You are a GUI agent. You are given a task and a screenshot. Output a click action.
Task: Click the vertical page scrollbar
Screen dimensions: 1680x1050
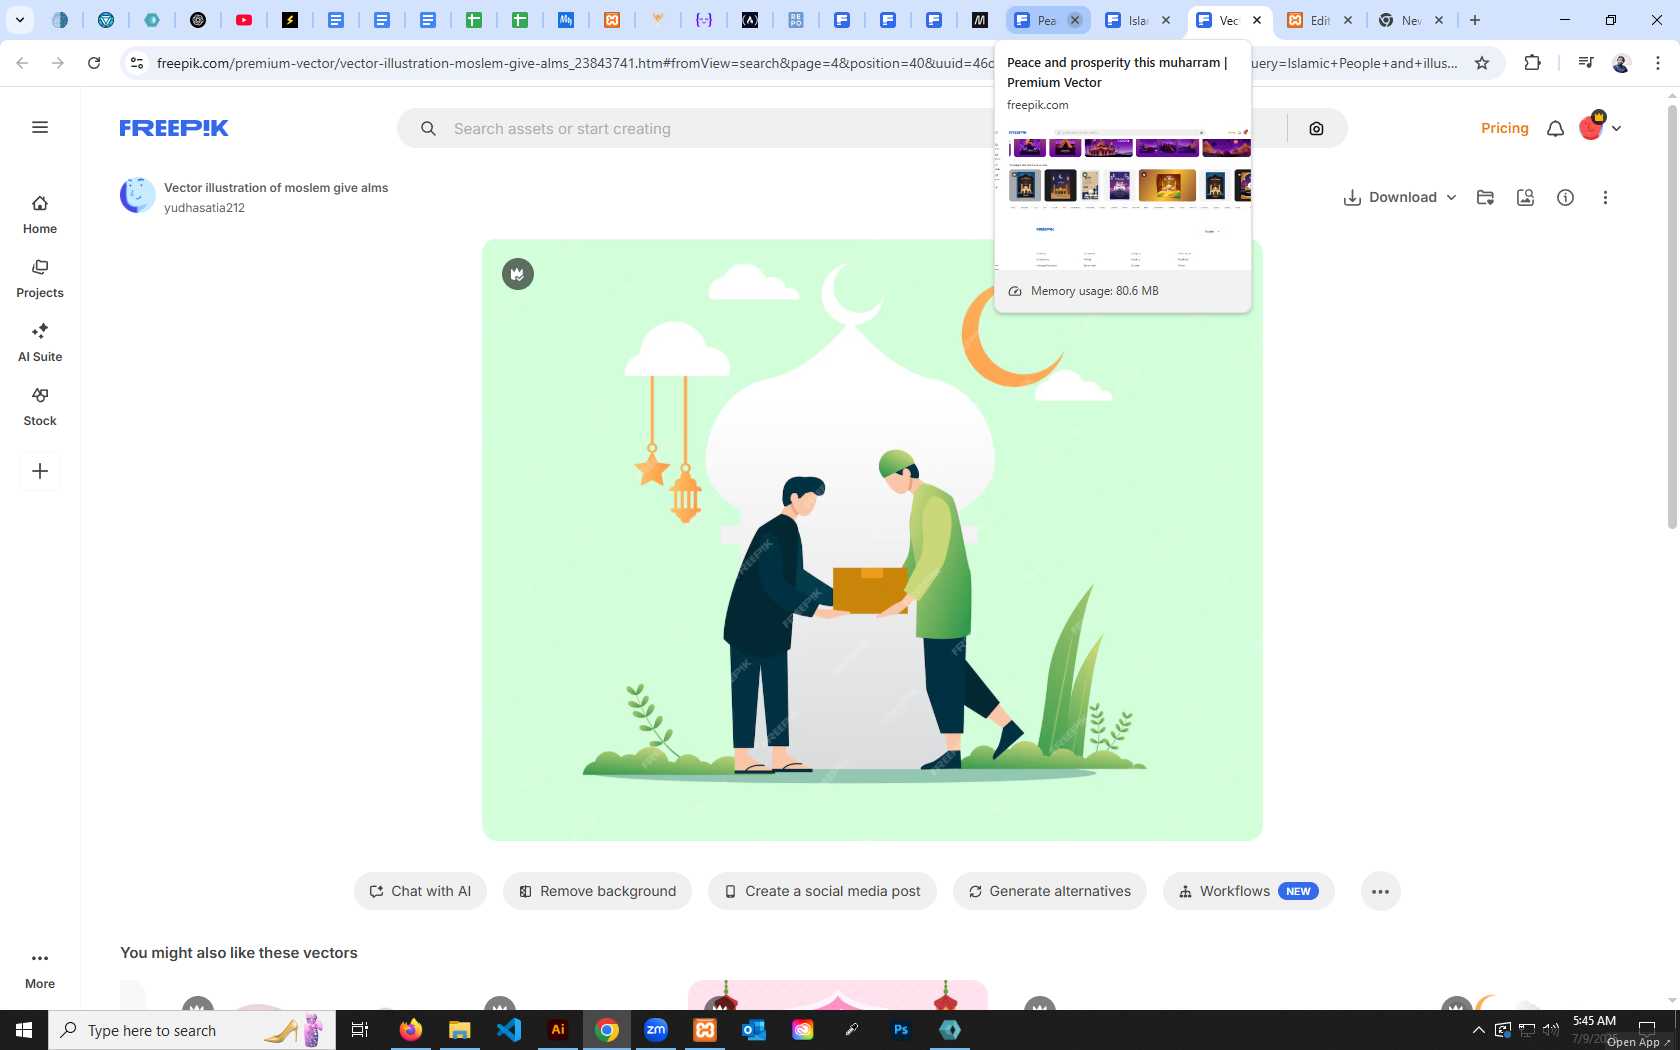coord(1672,316)
